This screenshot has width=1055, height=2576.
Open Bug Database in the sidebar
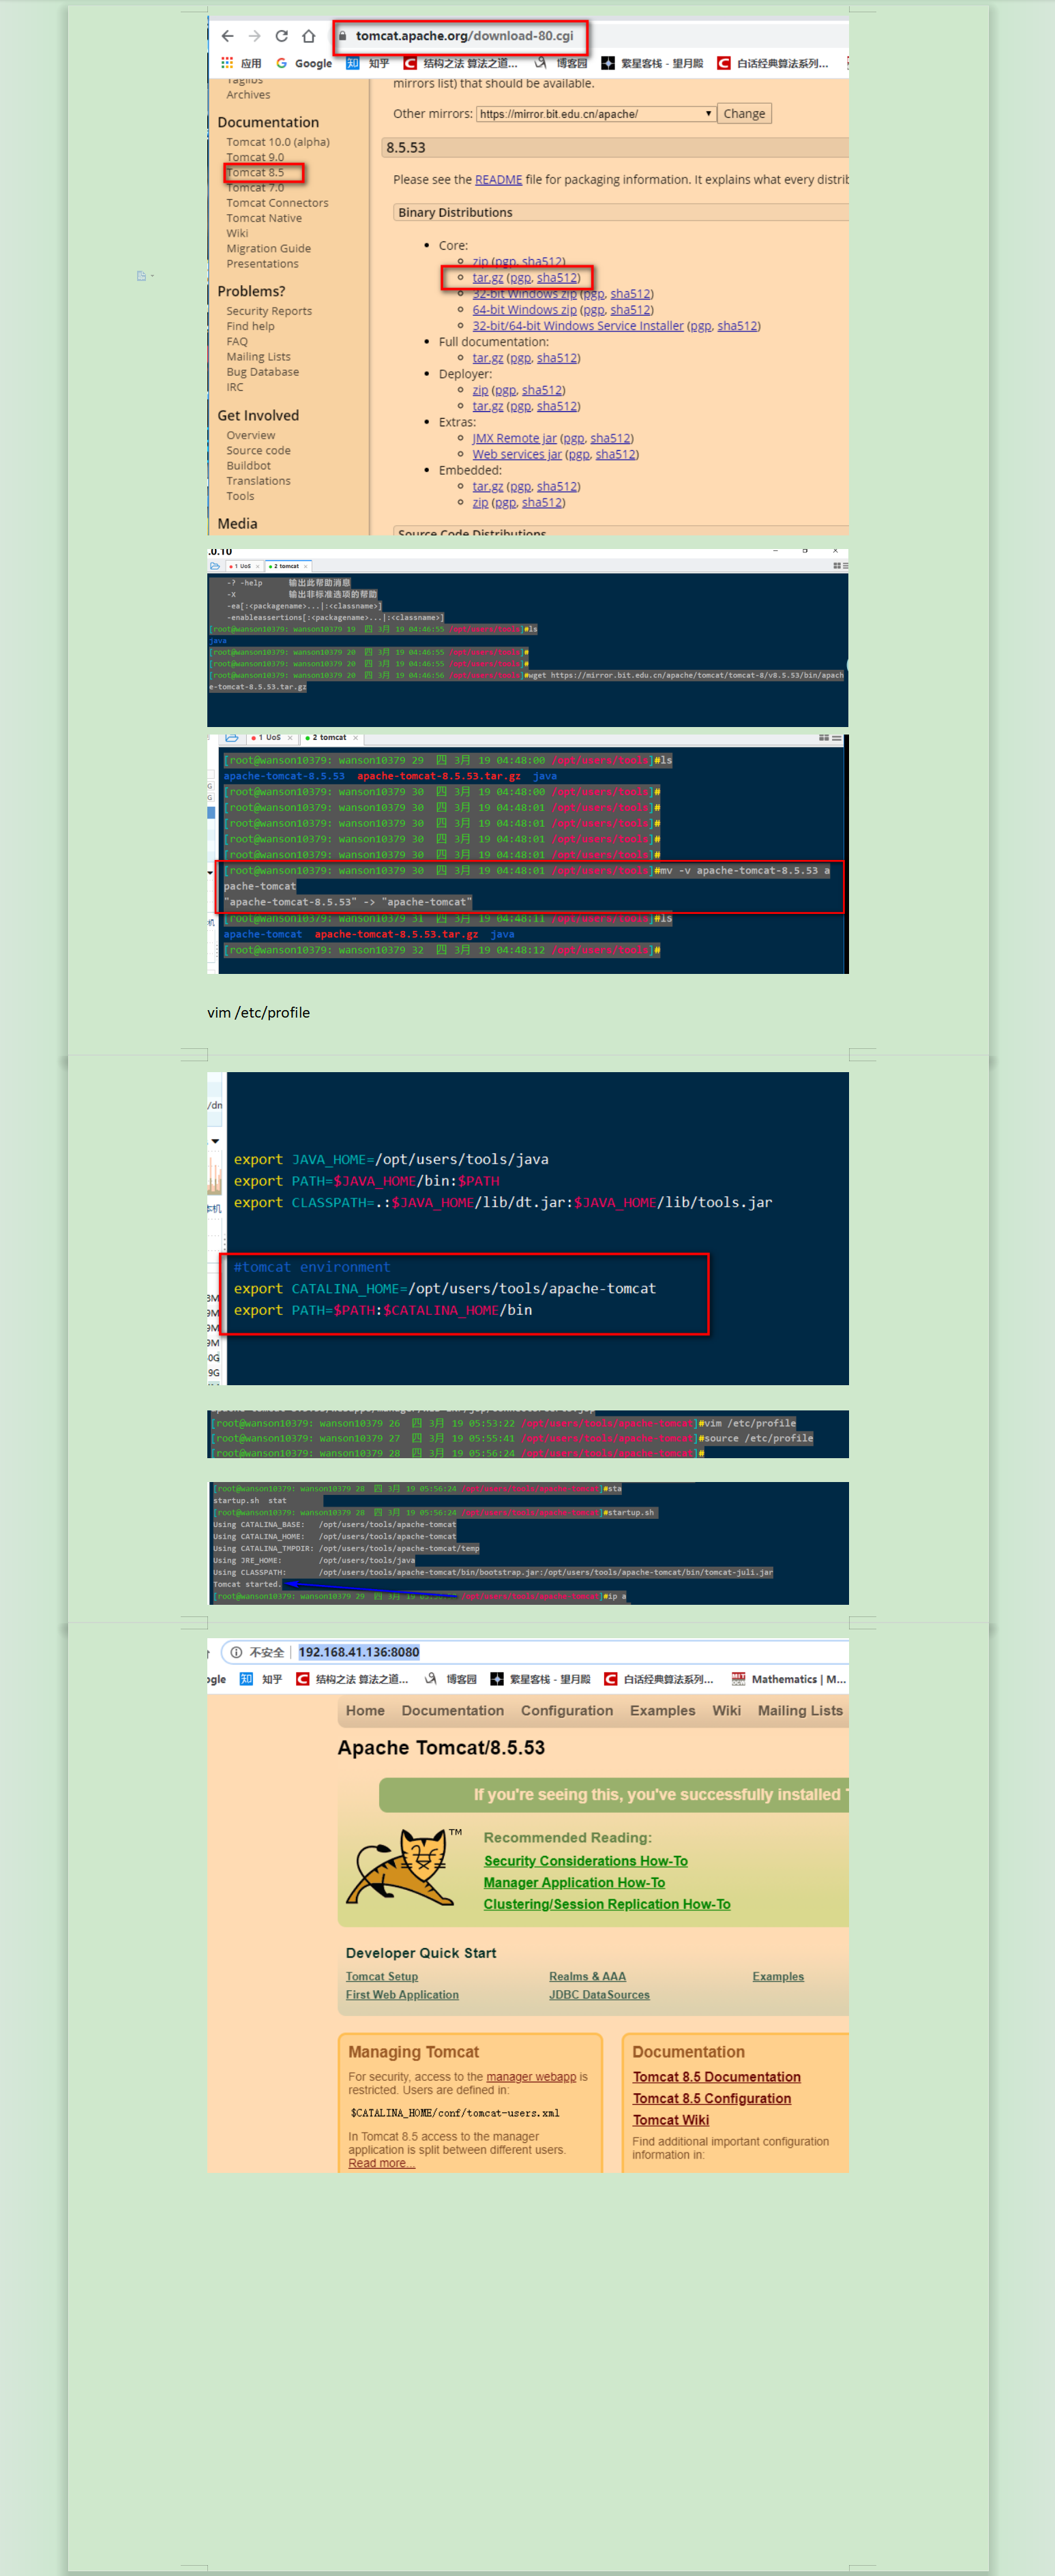[x=262, y=372]
